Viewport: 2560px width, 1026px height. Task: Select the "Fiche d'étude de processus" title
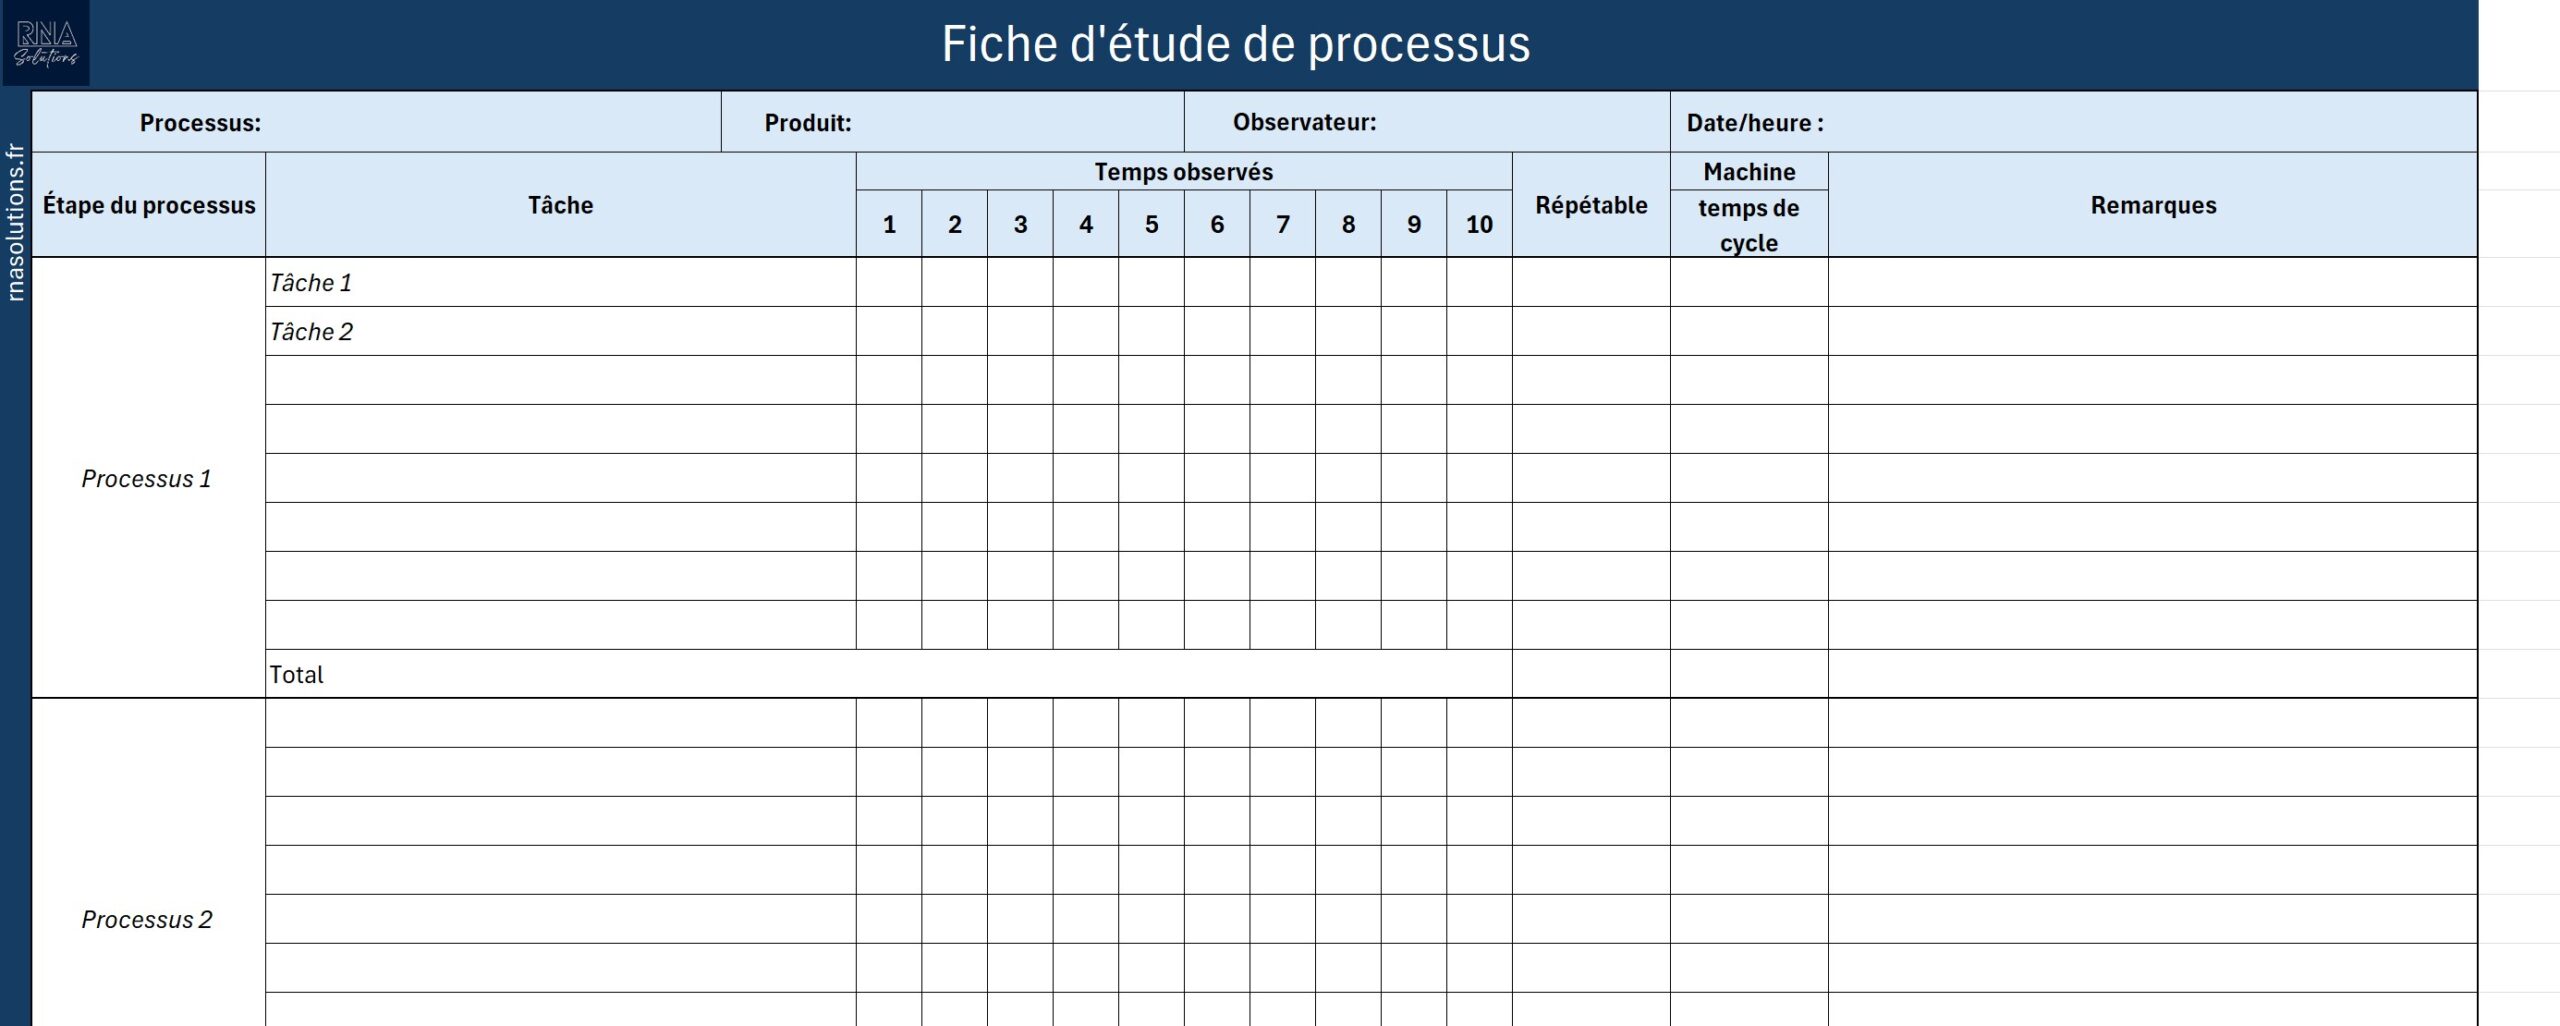click(x=1235, y=45)
